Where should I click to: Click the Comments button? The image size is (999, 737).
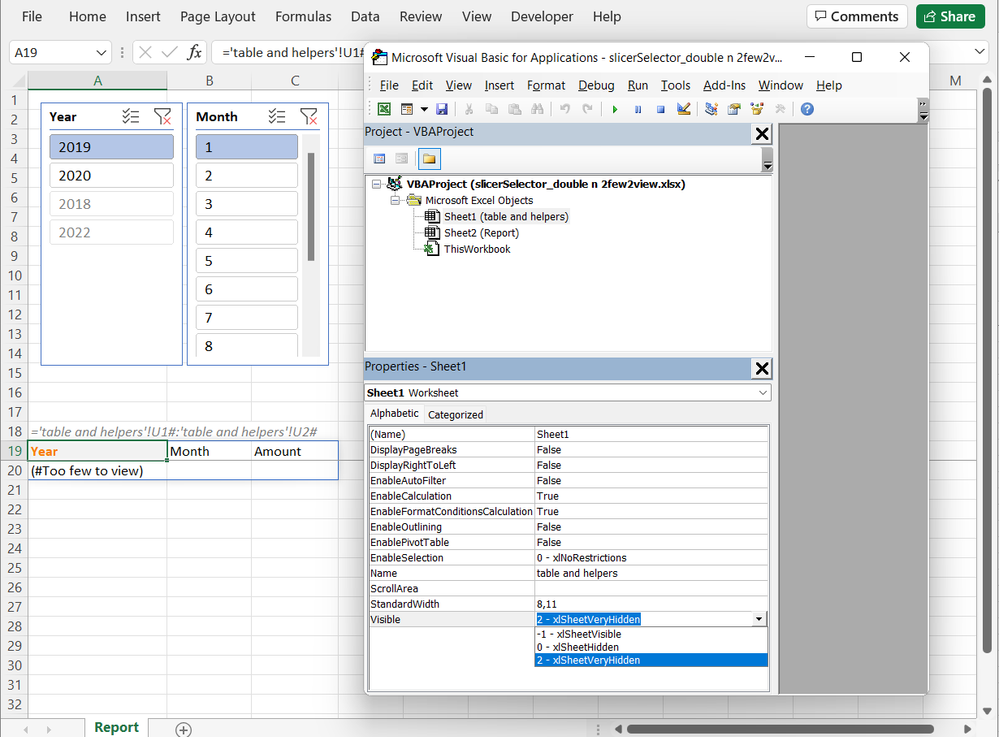(x=857, y=17)
